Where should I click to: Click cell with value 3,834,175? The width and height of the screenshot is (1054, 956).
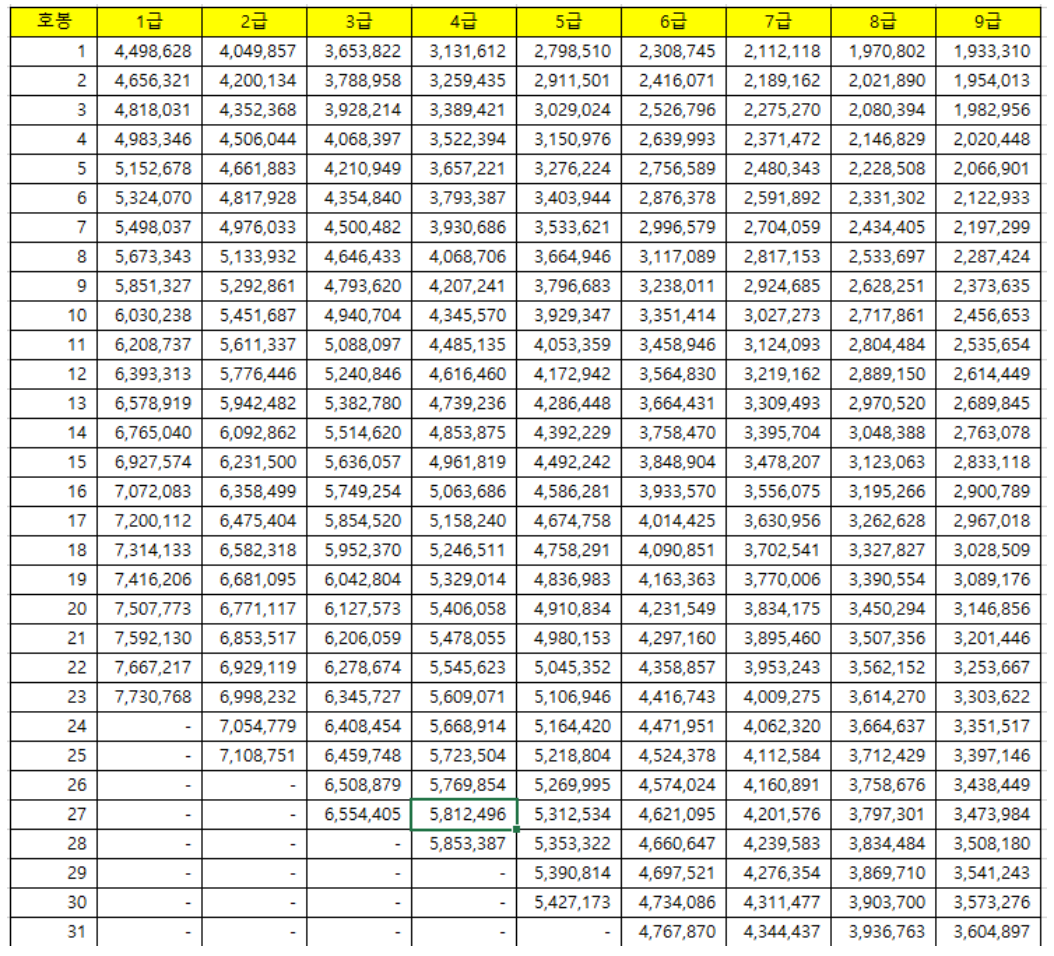click(778, 609)
